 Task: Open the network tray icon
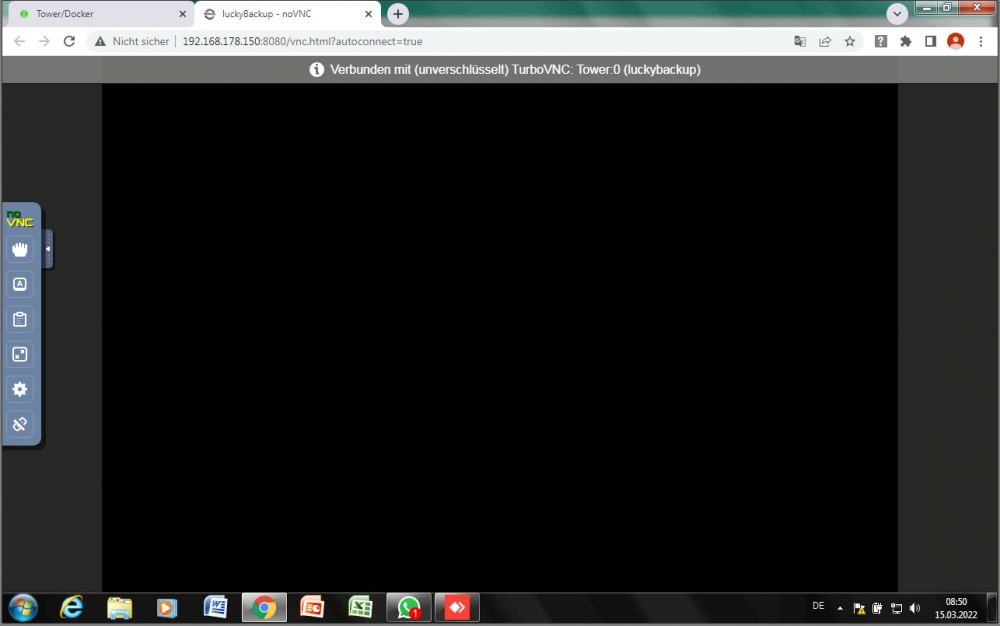click(x=896, y=608)
